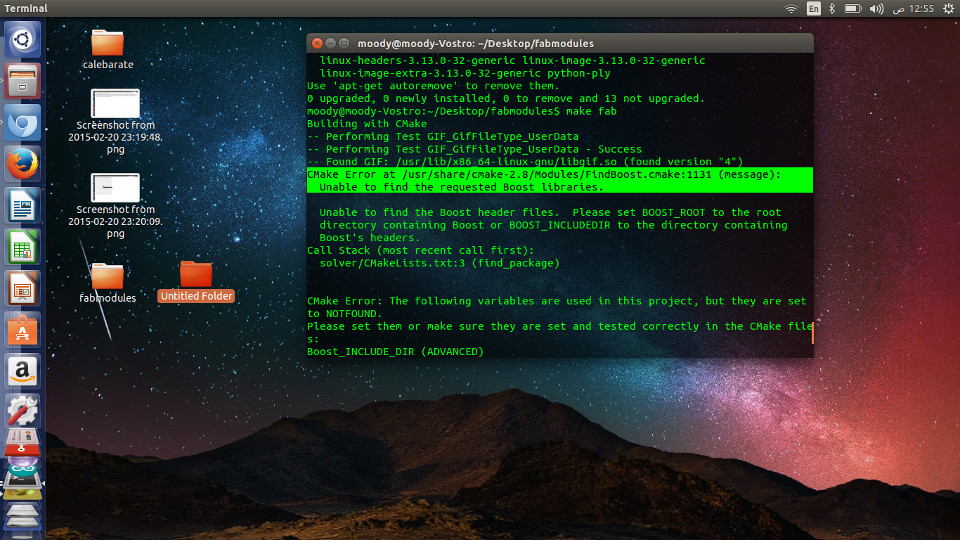Screen dimensions: 960x540
Task: Launch Firefox from the launcher
Action: [23, 163]
